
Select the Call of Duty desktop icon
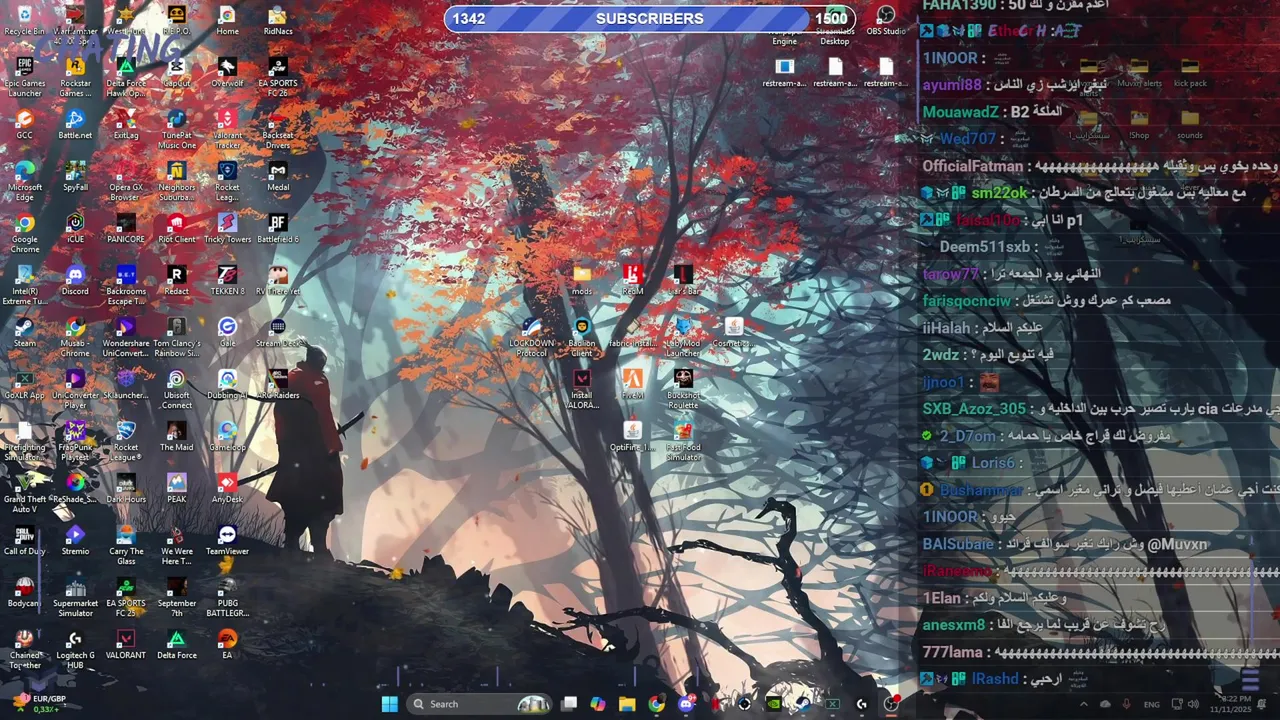pos(24,540)
